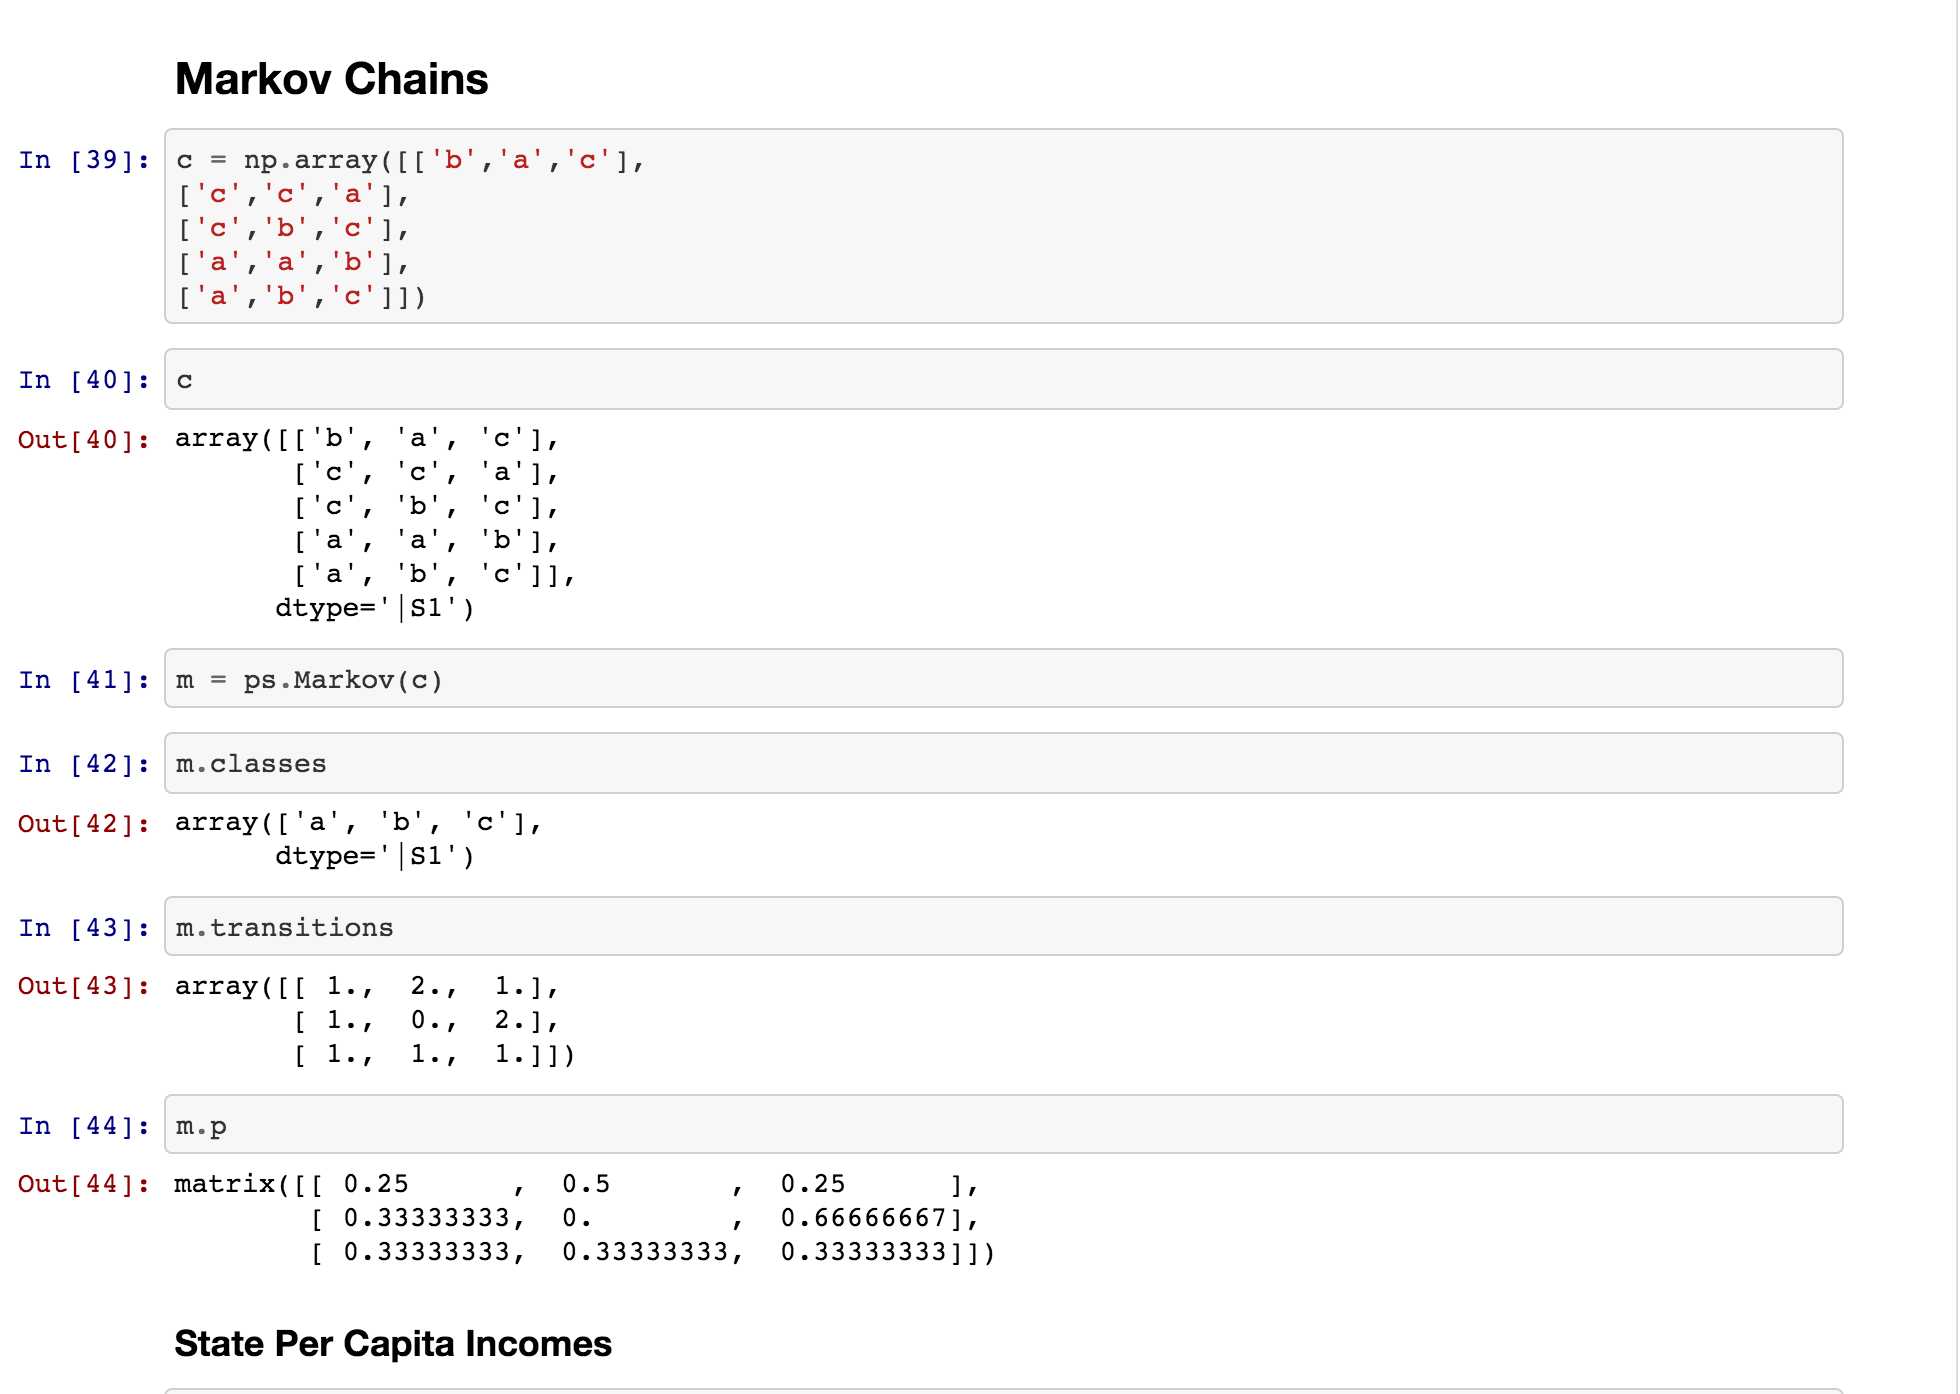Image resolution: width=1960 pixels, height=1394 pixels.
Task: Click the In [40] cell containing c
Action: [1003, 379]
